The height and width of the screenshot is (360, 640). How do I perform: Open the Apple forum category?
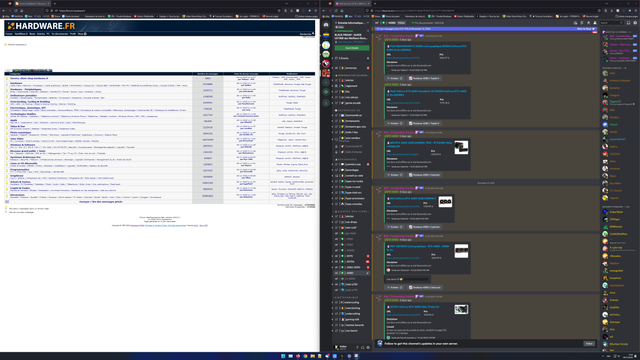(14, 120)
